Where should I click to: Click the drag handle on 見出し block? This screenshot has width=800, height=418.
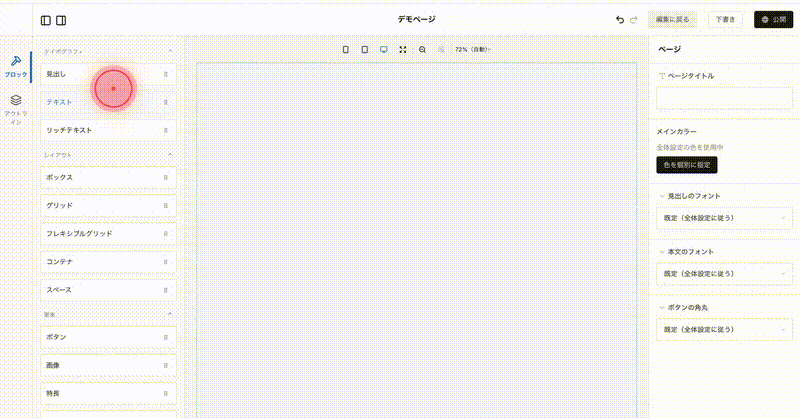pyautogui.click(x=166, y=75)
